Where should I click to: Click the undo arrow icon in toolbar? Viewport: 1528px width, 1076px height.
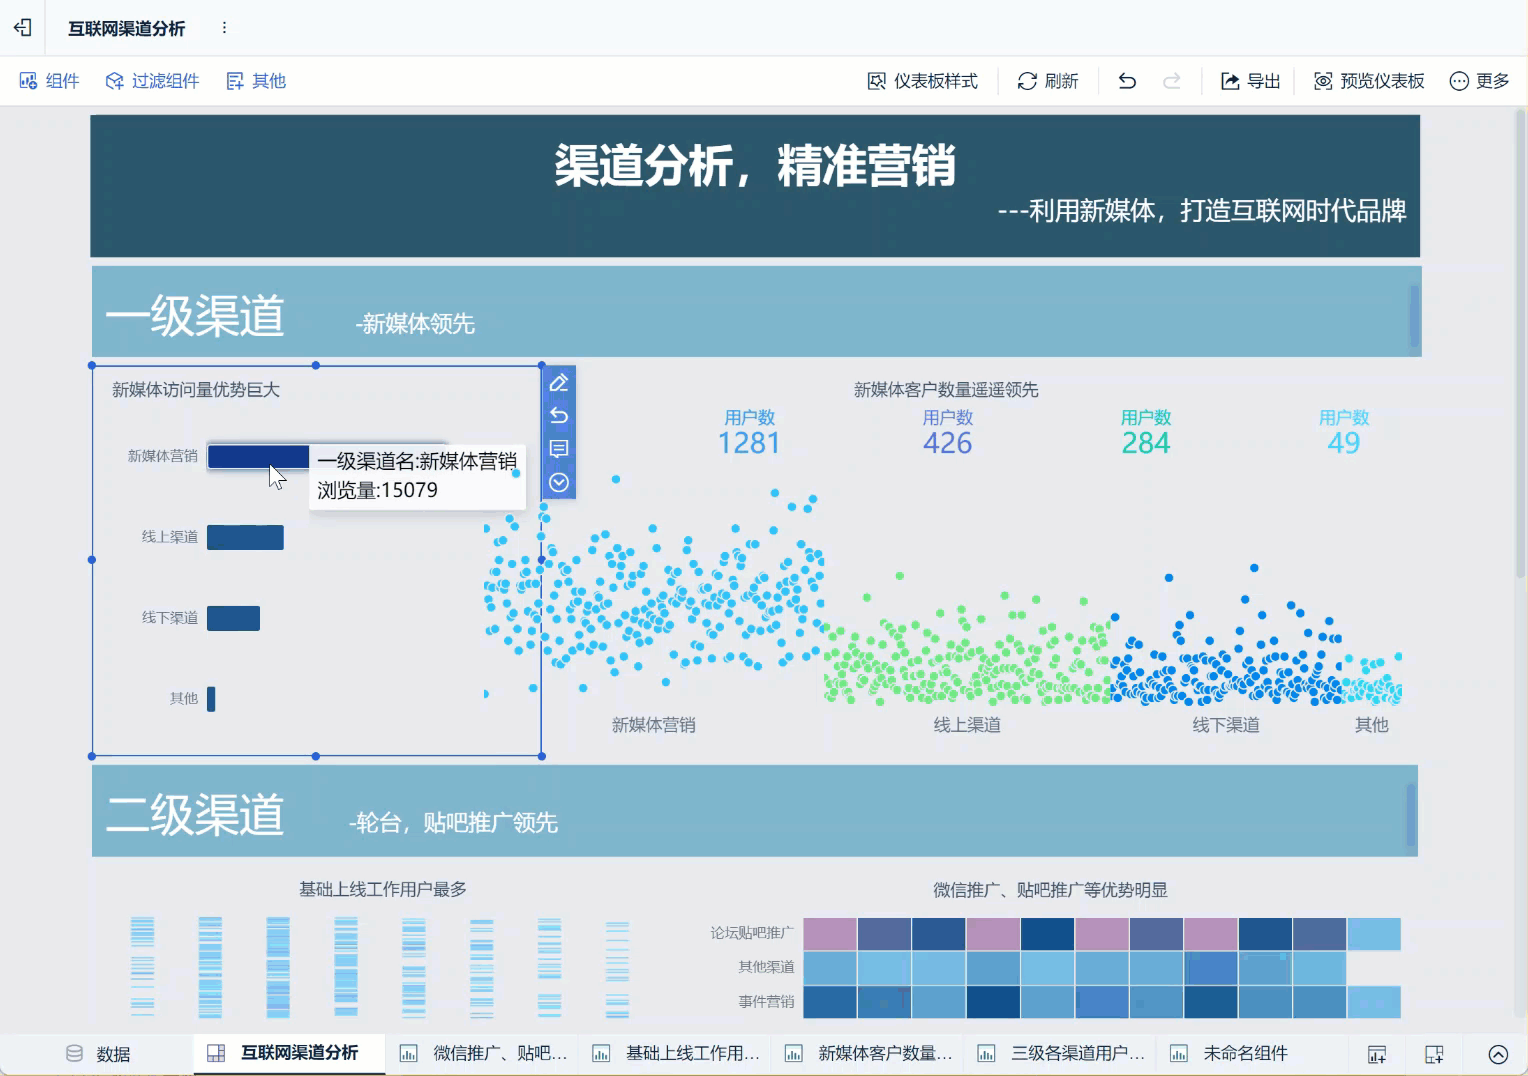click(1127, 81)
